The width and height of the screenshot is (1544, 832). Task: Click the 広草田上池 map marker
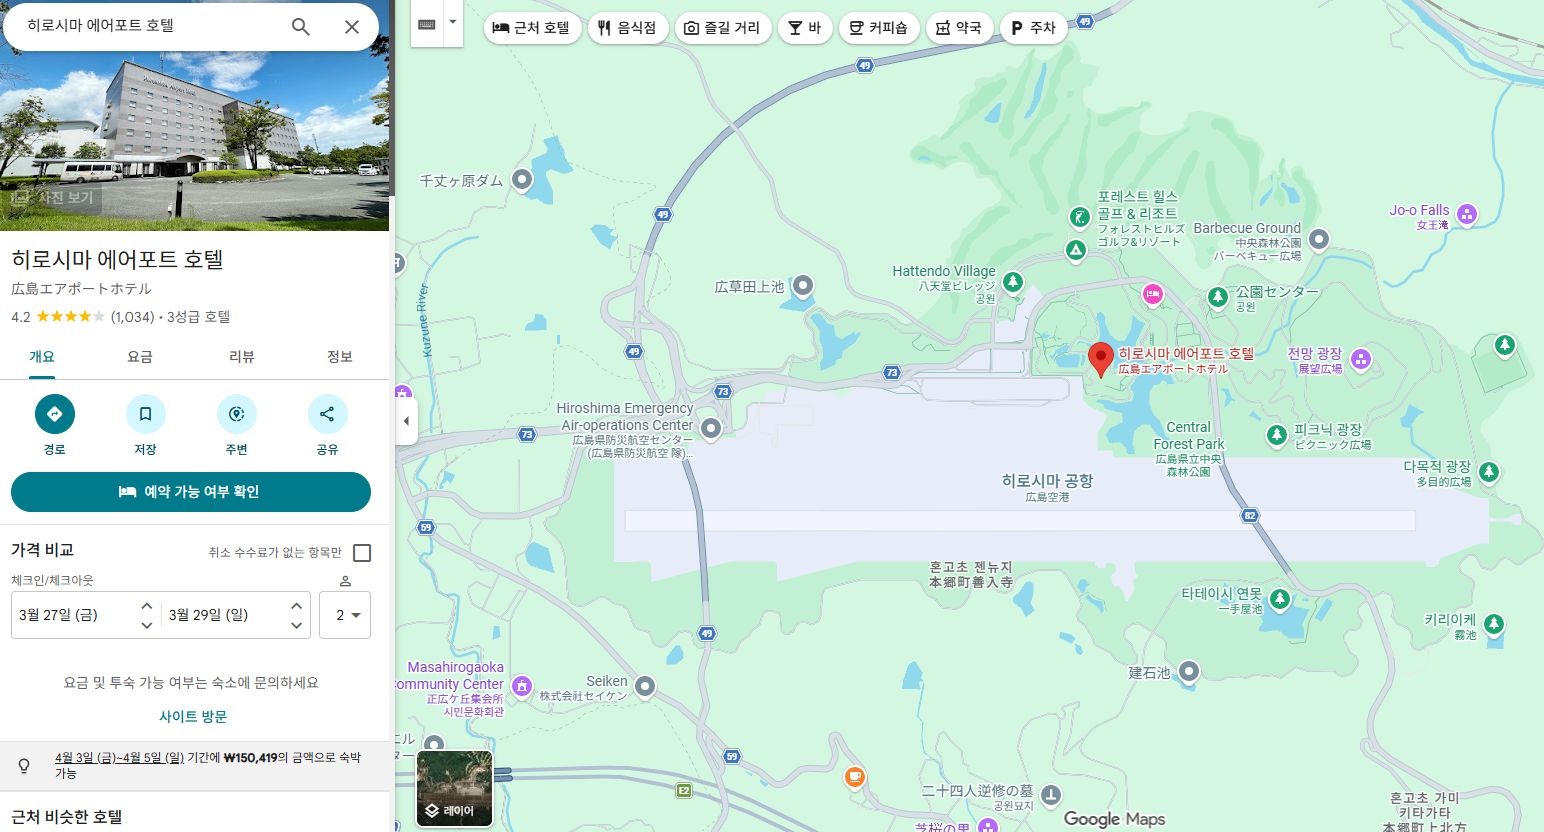click(x=803, y=287)
